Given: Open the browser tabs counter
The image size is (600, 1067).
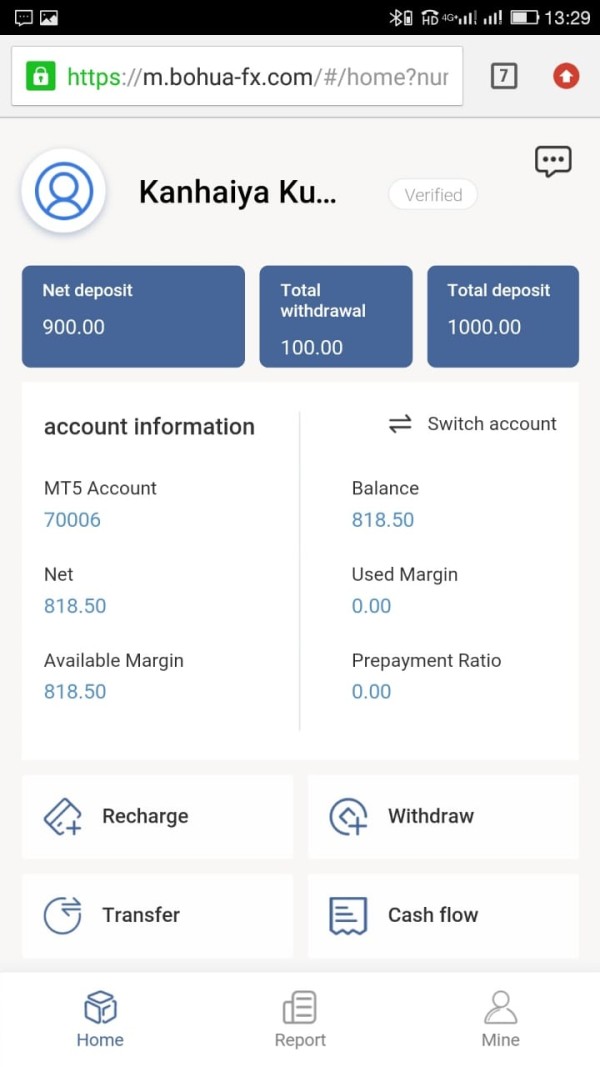Looking at the screenshot, I should [x=504, y=75].
